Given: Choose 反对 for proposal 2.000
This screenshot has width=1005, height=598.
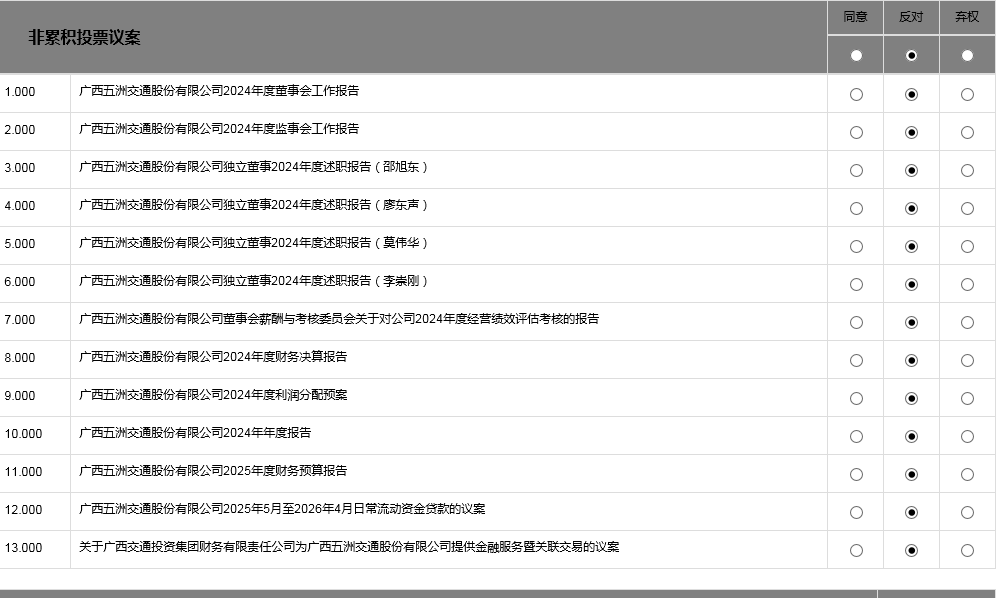Looking at the screenshot, I should click(911, 133).
